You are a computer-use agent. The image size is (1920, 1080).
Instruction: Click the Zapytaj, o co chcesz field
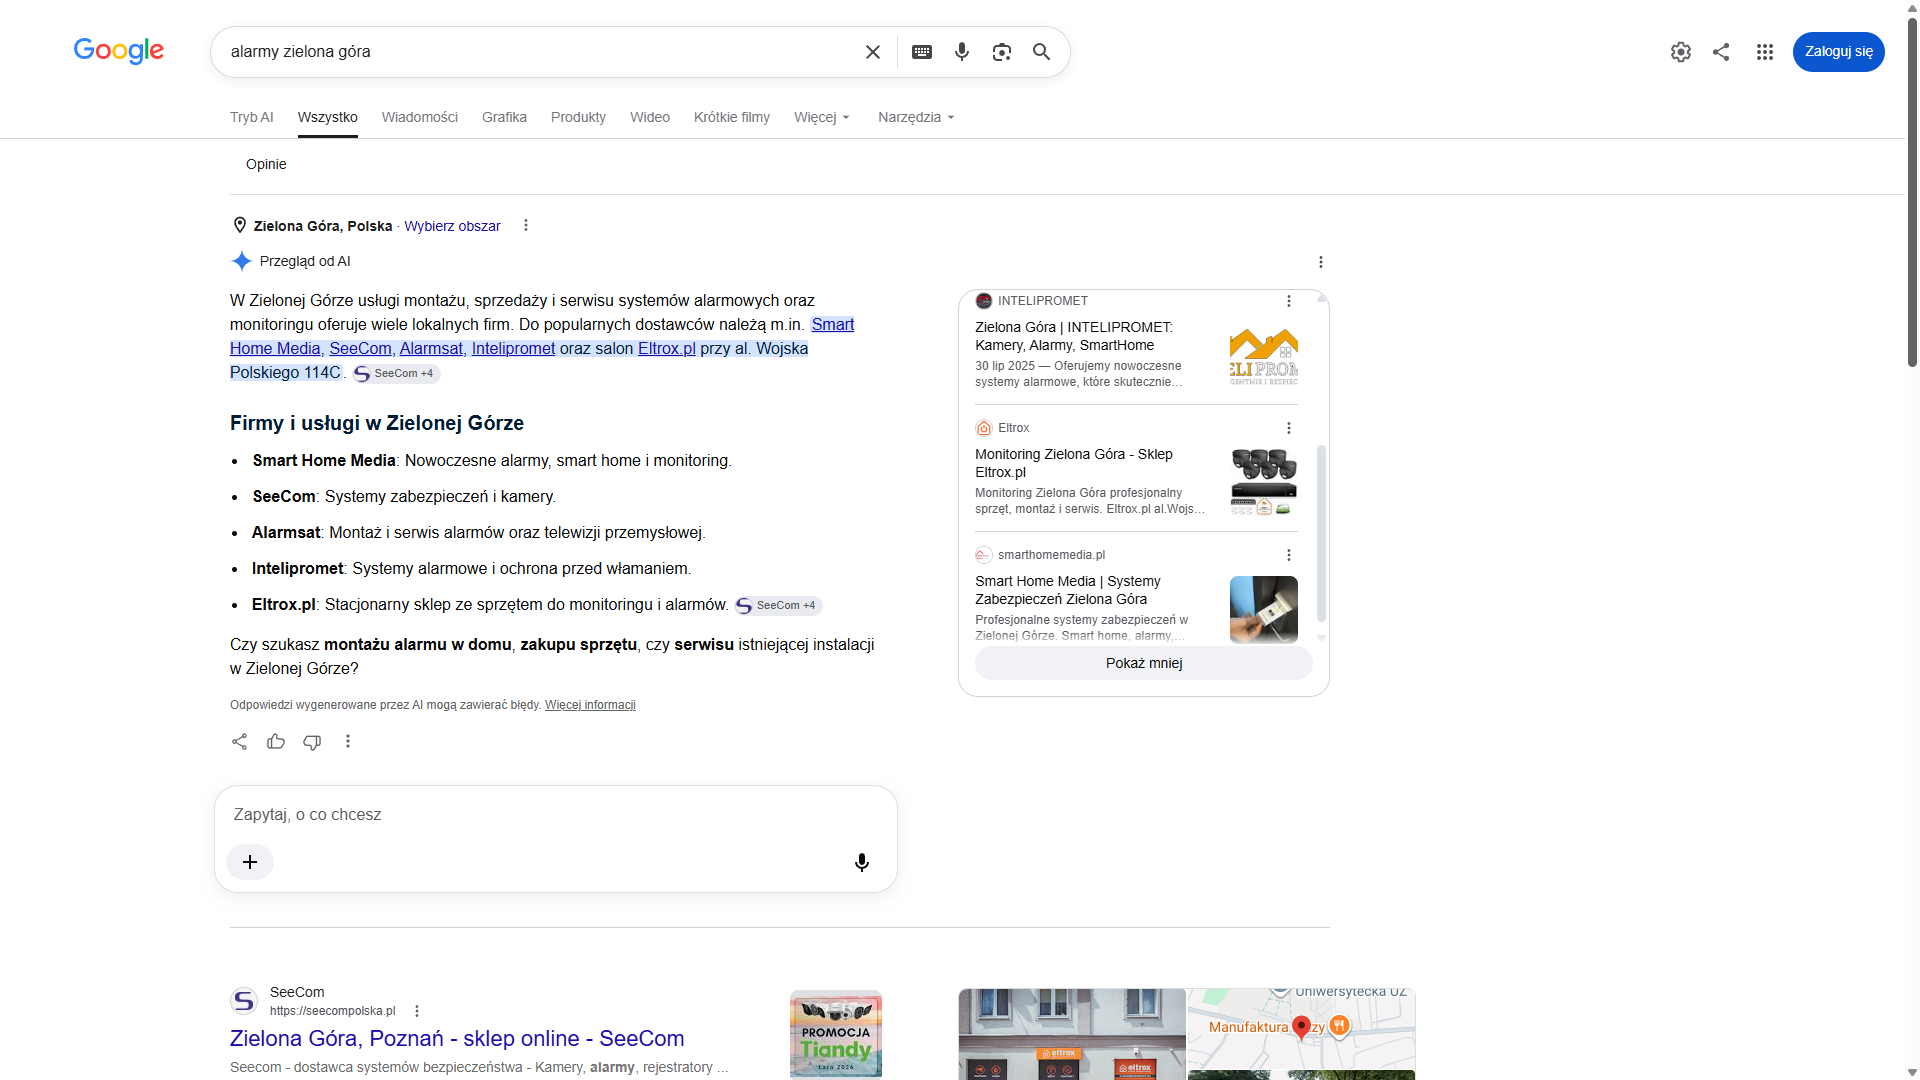(555, 815)
